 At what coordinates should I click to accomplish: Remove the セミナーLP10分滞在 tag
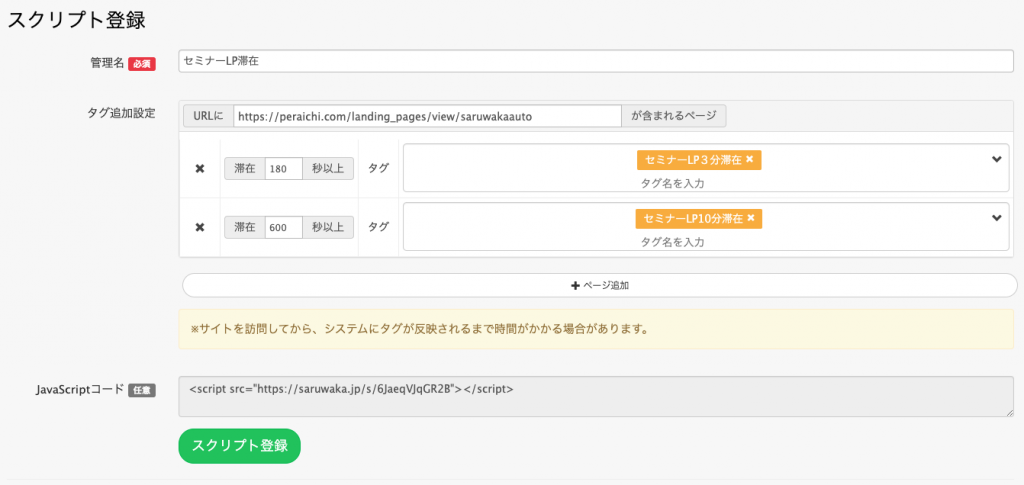pos(750,218)
